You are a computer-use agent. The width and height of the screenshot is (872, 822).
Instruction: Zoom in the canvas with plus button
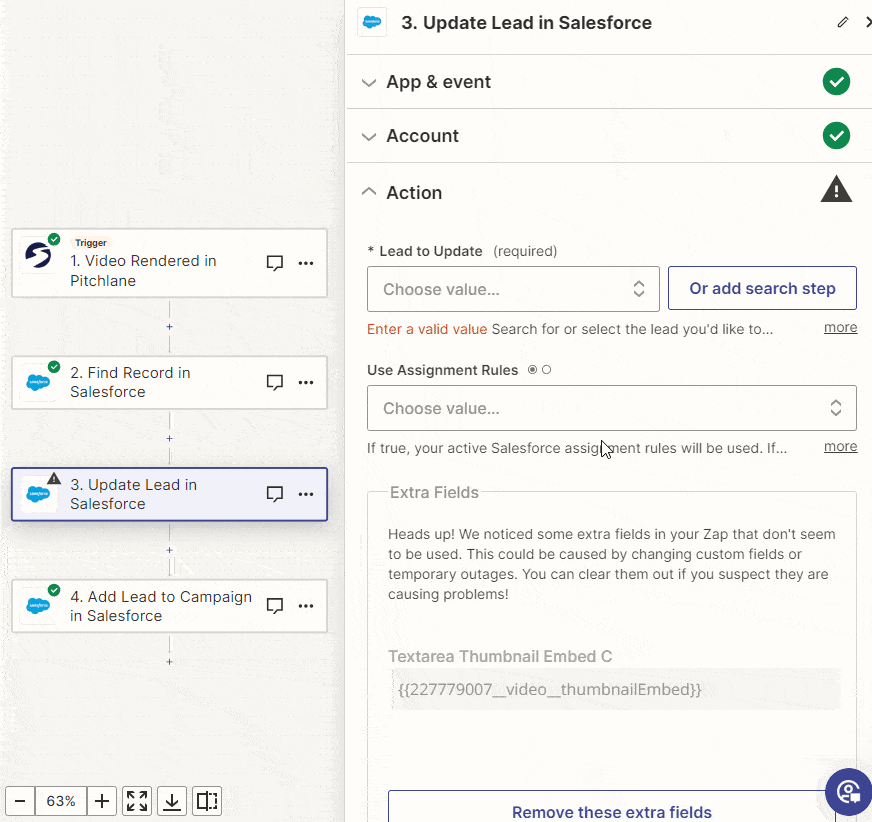pos(102,801)
